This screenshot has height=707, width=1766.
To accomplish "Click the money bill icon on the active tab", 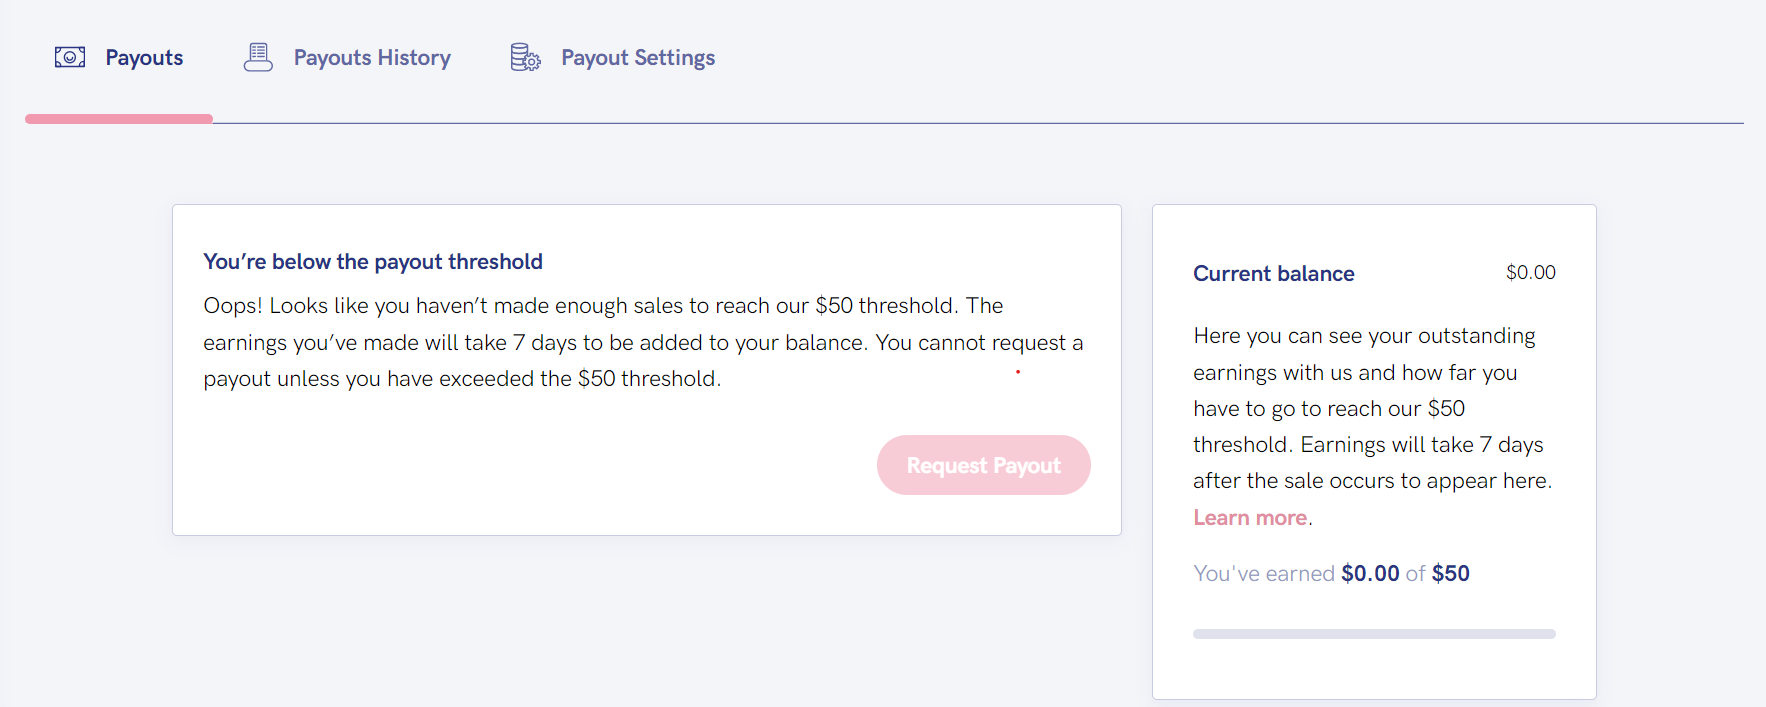I will click(68, 57).
